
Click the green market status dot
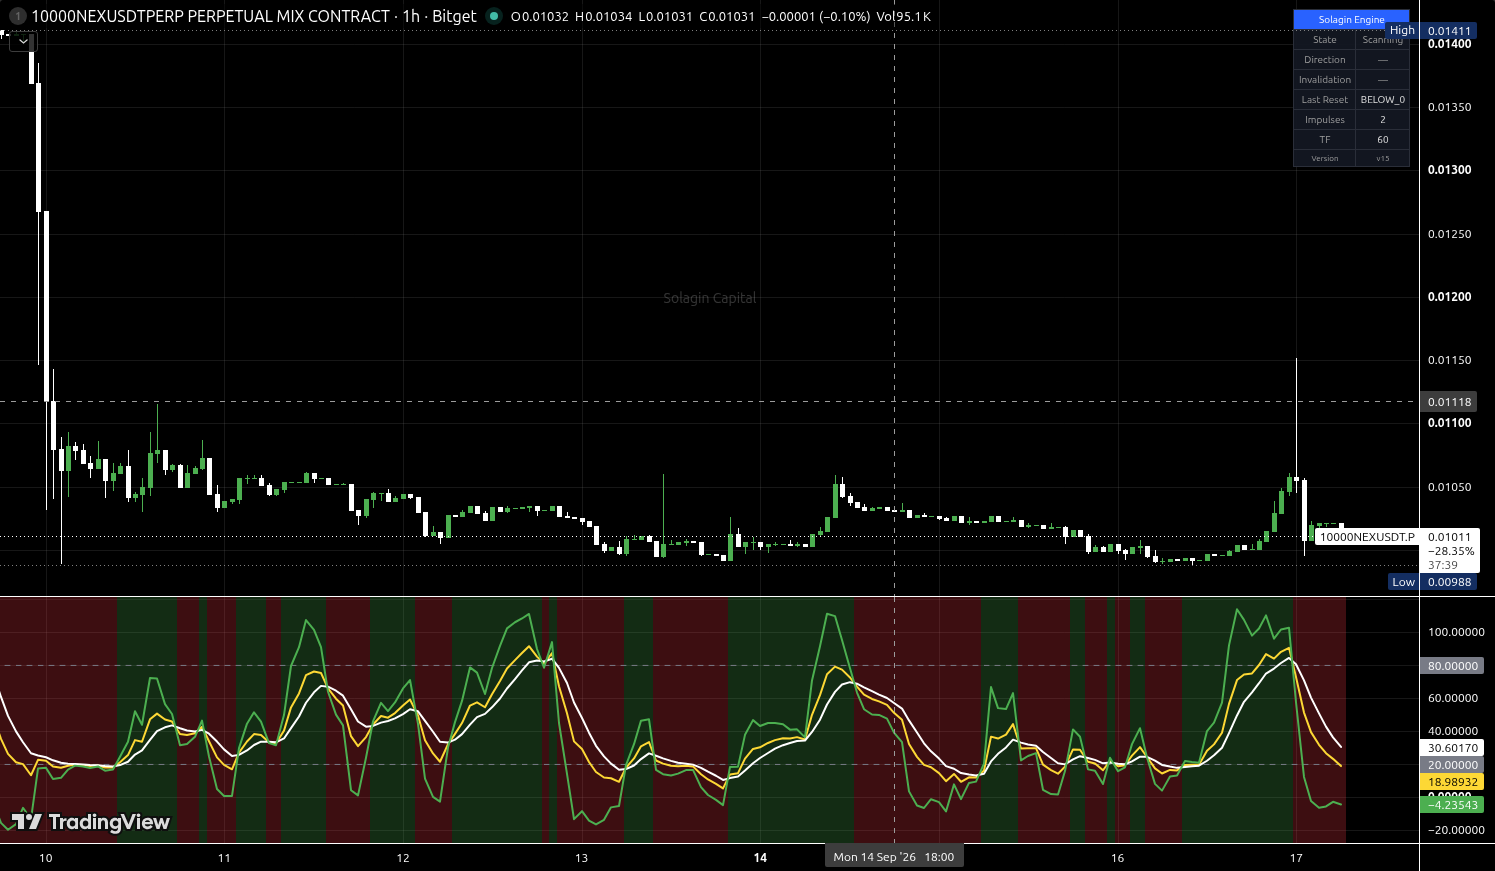click(493, 16)
